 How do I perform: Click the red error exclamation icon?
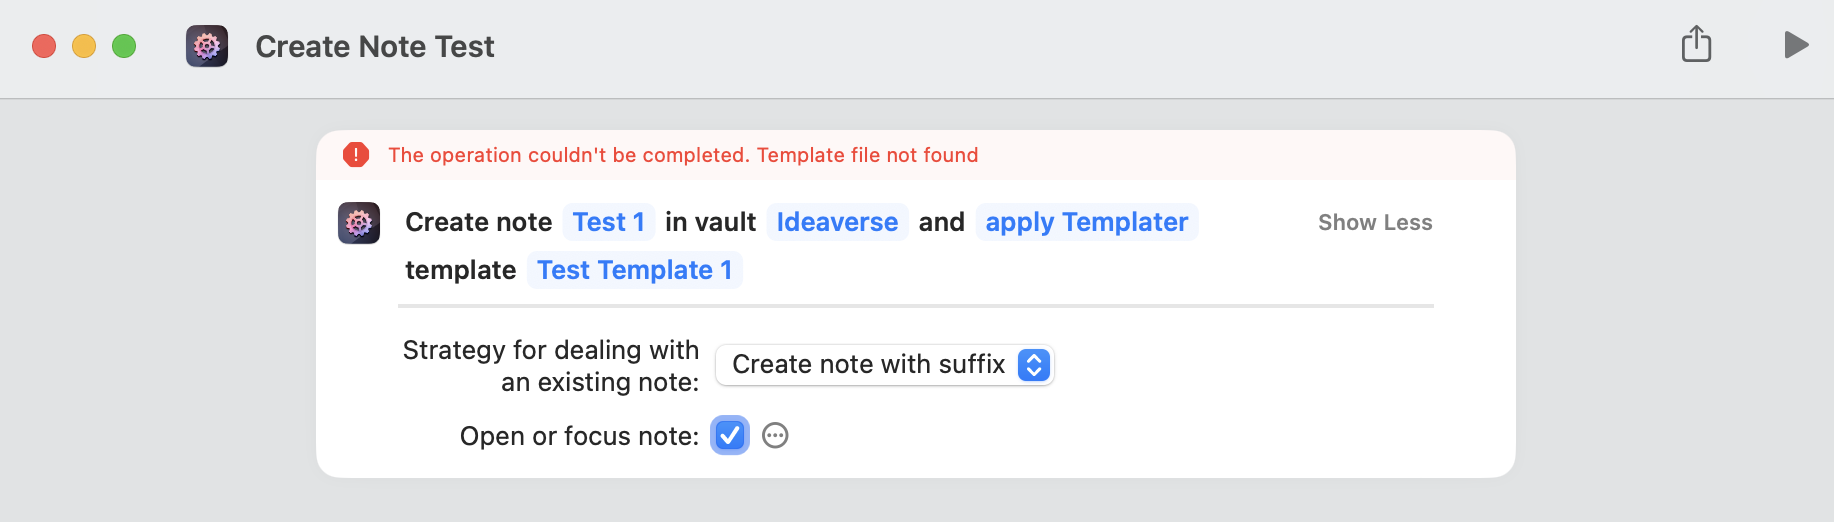tap(356, 155)
